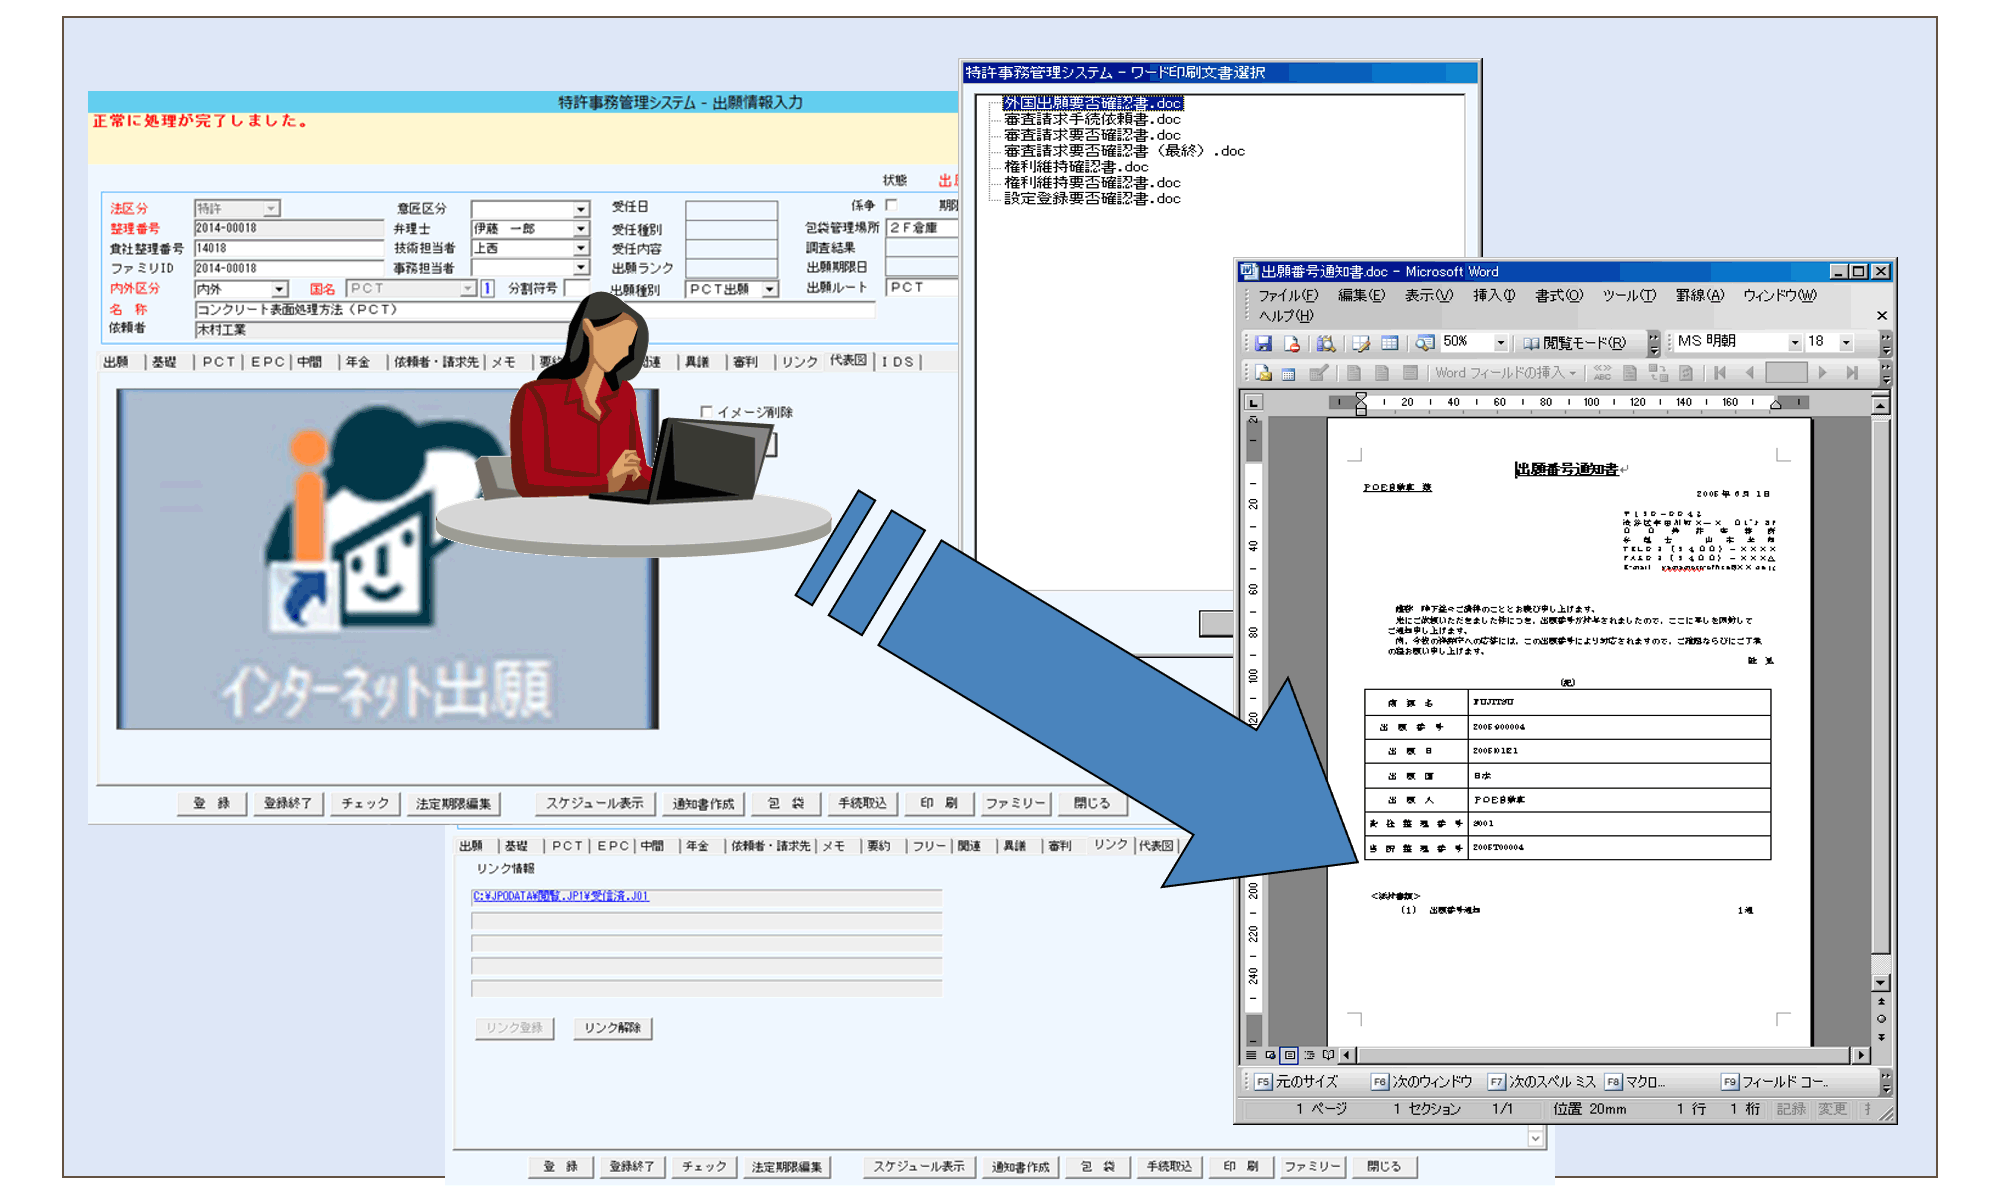The image size is (2000, 1200).
Task: Expand the MS 明朝 font dropdown
Action: point(1795,343)
